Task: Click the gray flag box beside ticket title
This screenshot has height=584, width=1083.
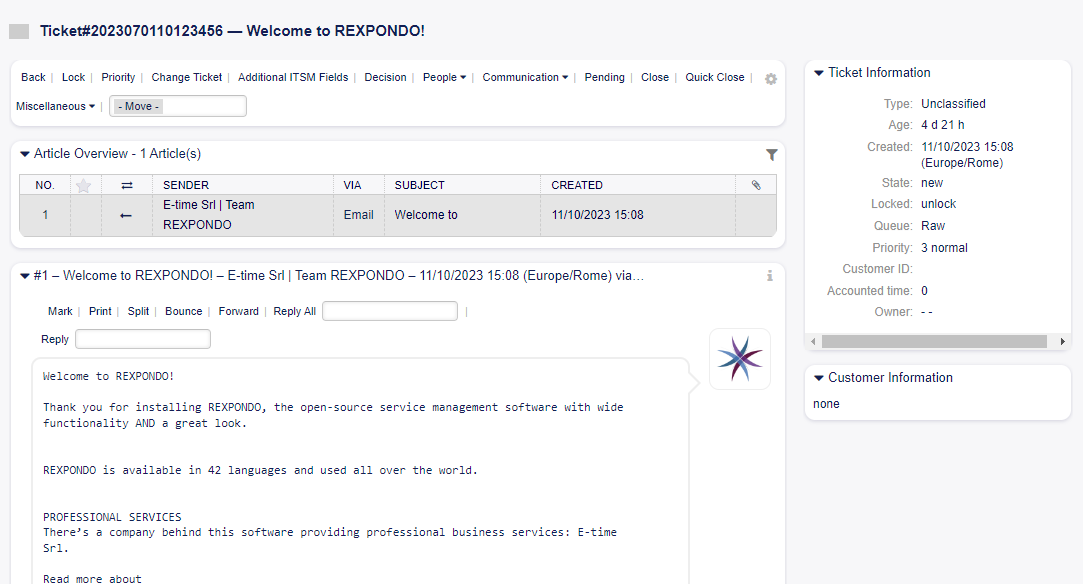Action: click(19, 31)
